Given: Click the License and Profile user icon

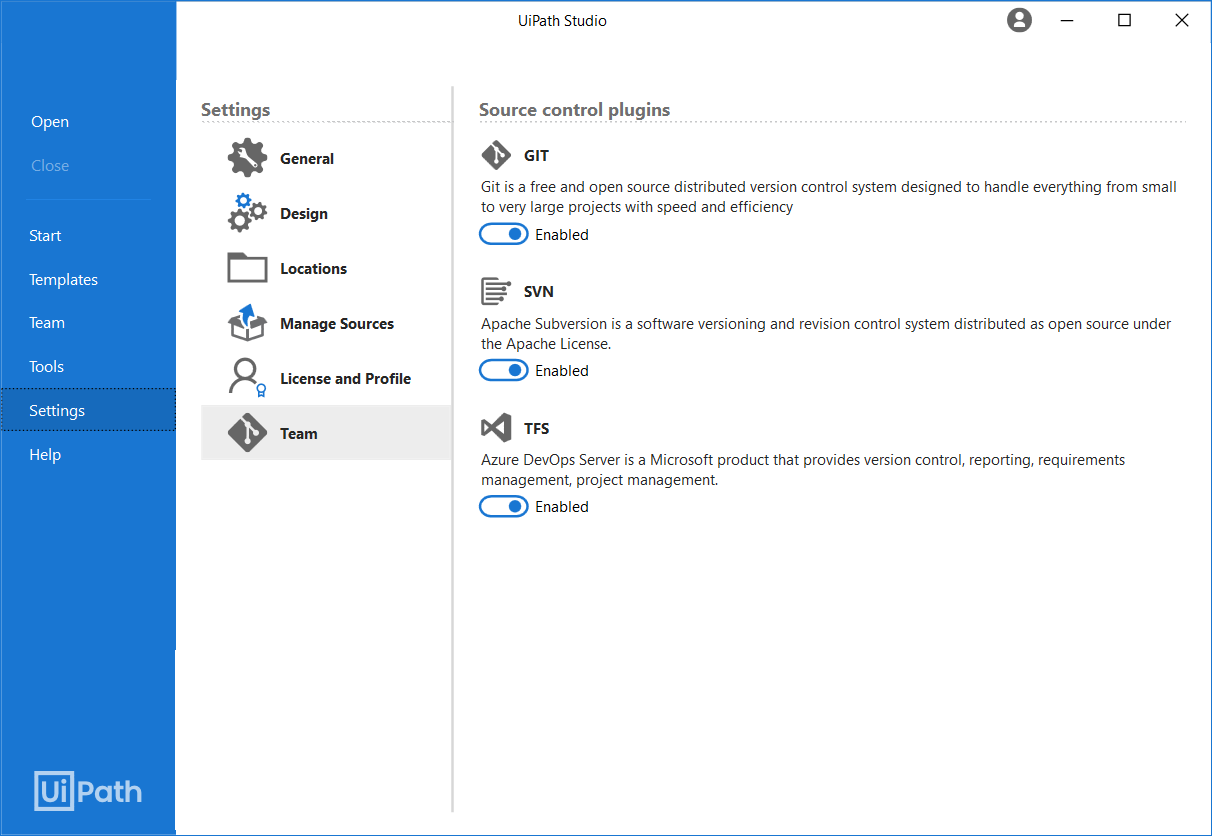Looking at the screenshot, I should 247,378.
